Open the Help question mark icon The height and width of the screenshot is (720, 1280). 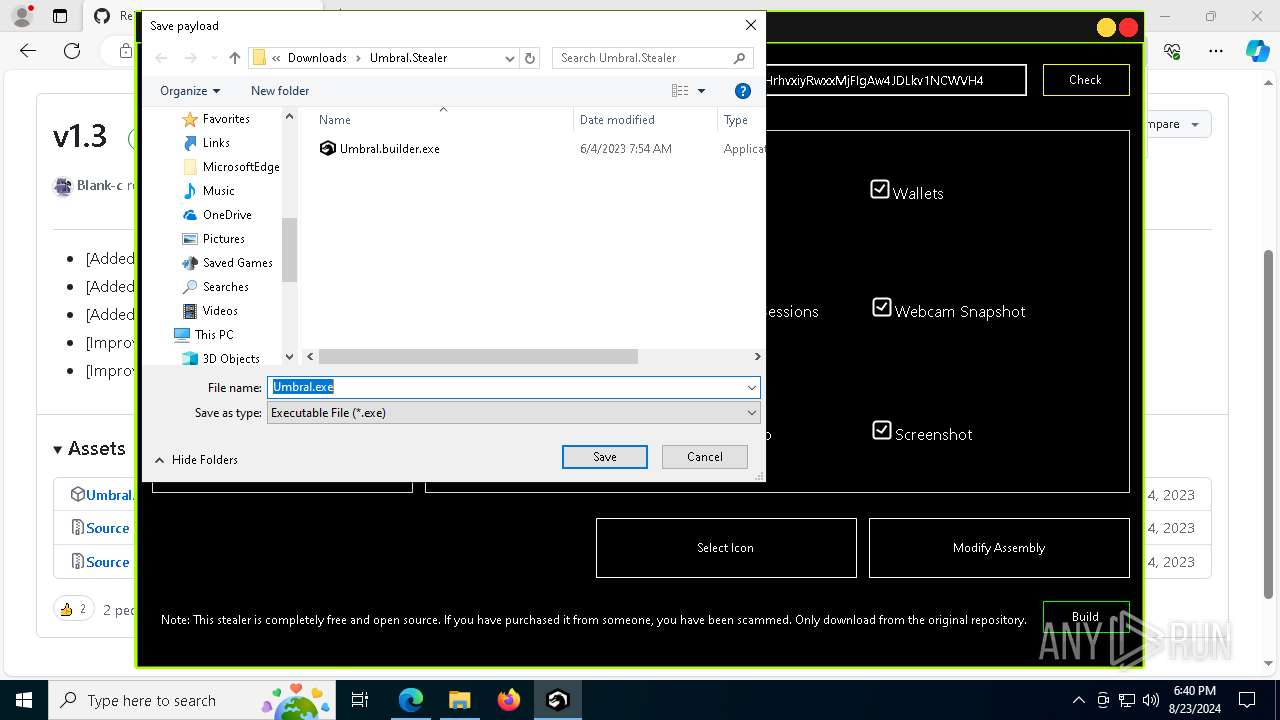[743, 91]
